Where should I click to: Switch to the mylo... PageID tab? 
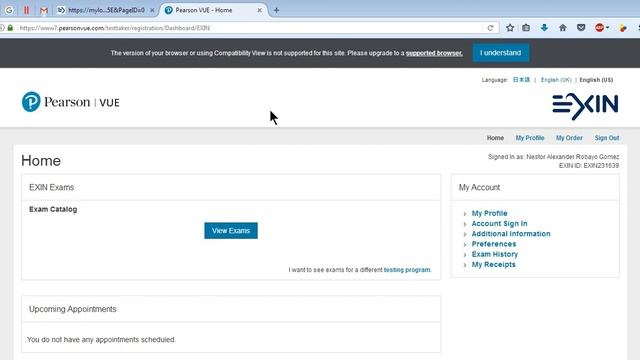(x=105, y=10)
